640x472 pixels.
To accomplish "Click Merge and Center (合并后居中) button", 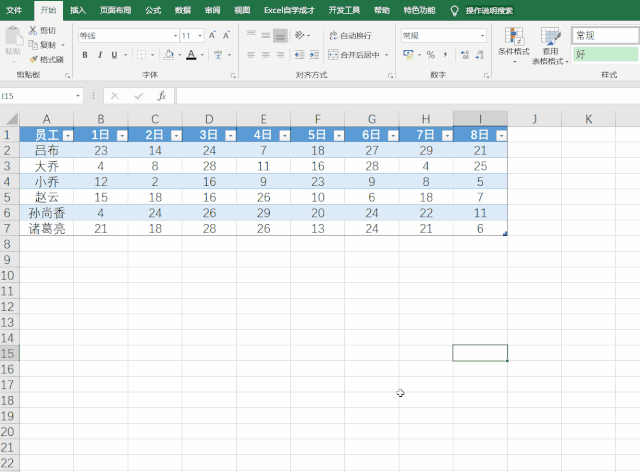I will [x=358, y=55].
